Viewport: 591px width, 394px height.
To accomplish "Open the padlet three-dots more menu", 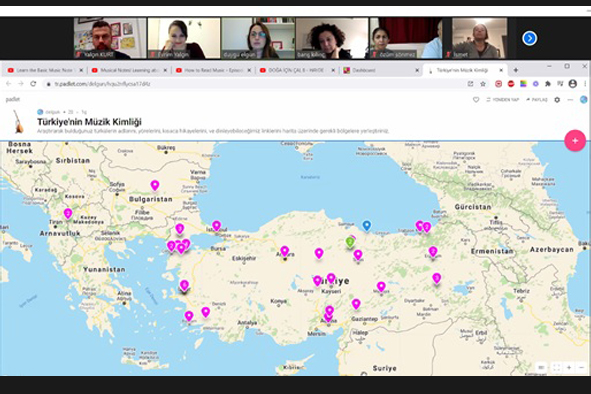I will click(x=570, y=100).
